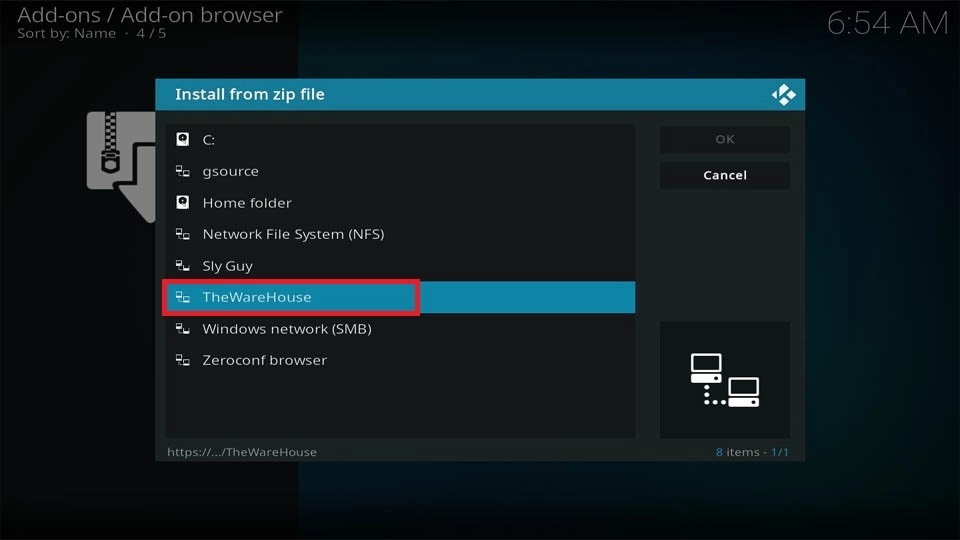Click the network computers preview thumbnail
This screenshot has width=960, height=540.
pos(725,380)
